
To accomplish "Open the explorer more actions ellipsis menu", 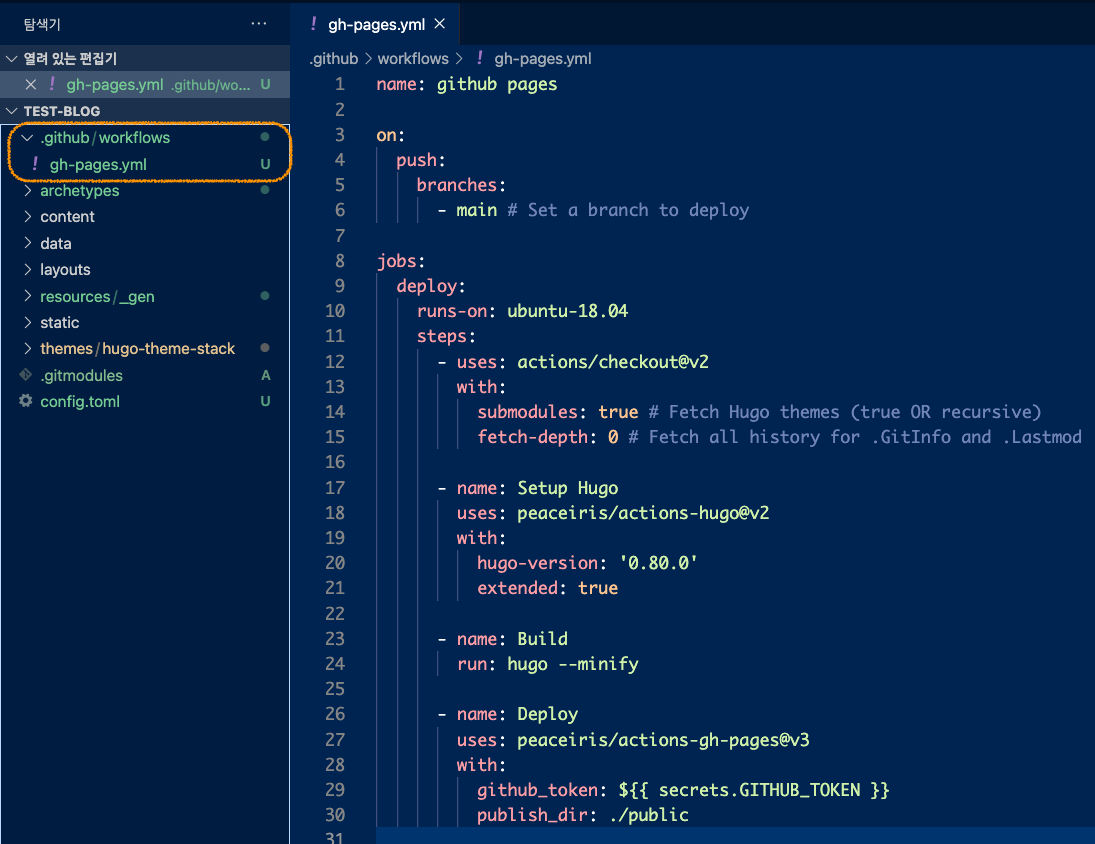I will pyautogui.click(x=259, y=23).
